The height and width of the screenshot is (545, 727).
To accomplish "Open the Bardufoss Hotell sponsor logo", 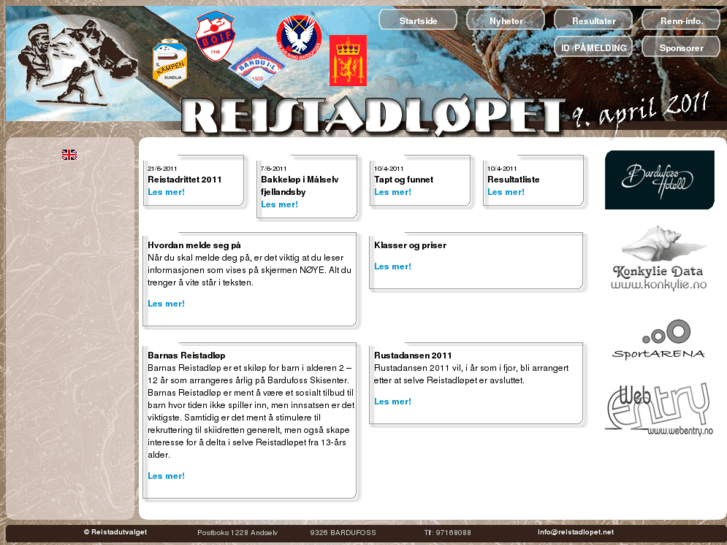I will click(x=659, y=180).
